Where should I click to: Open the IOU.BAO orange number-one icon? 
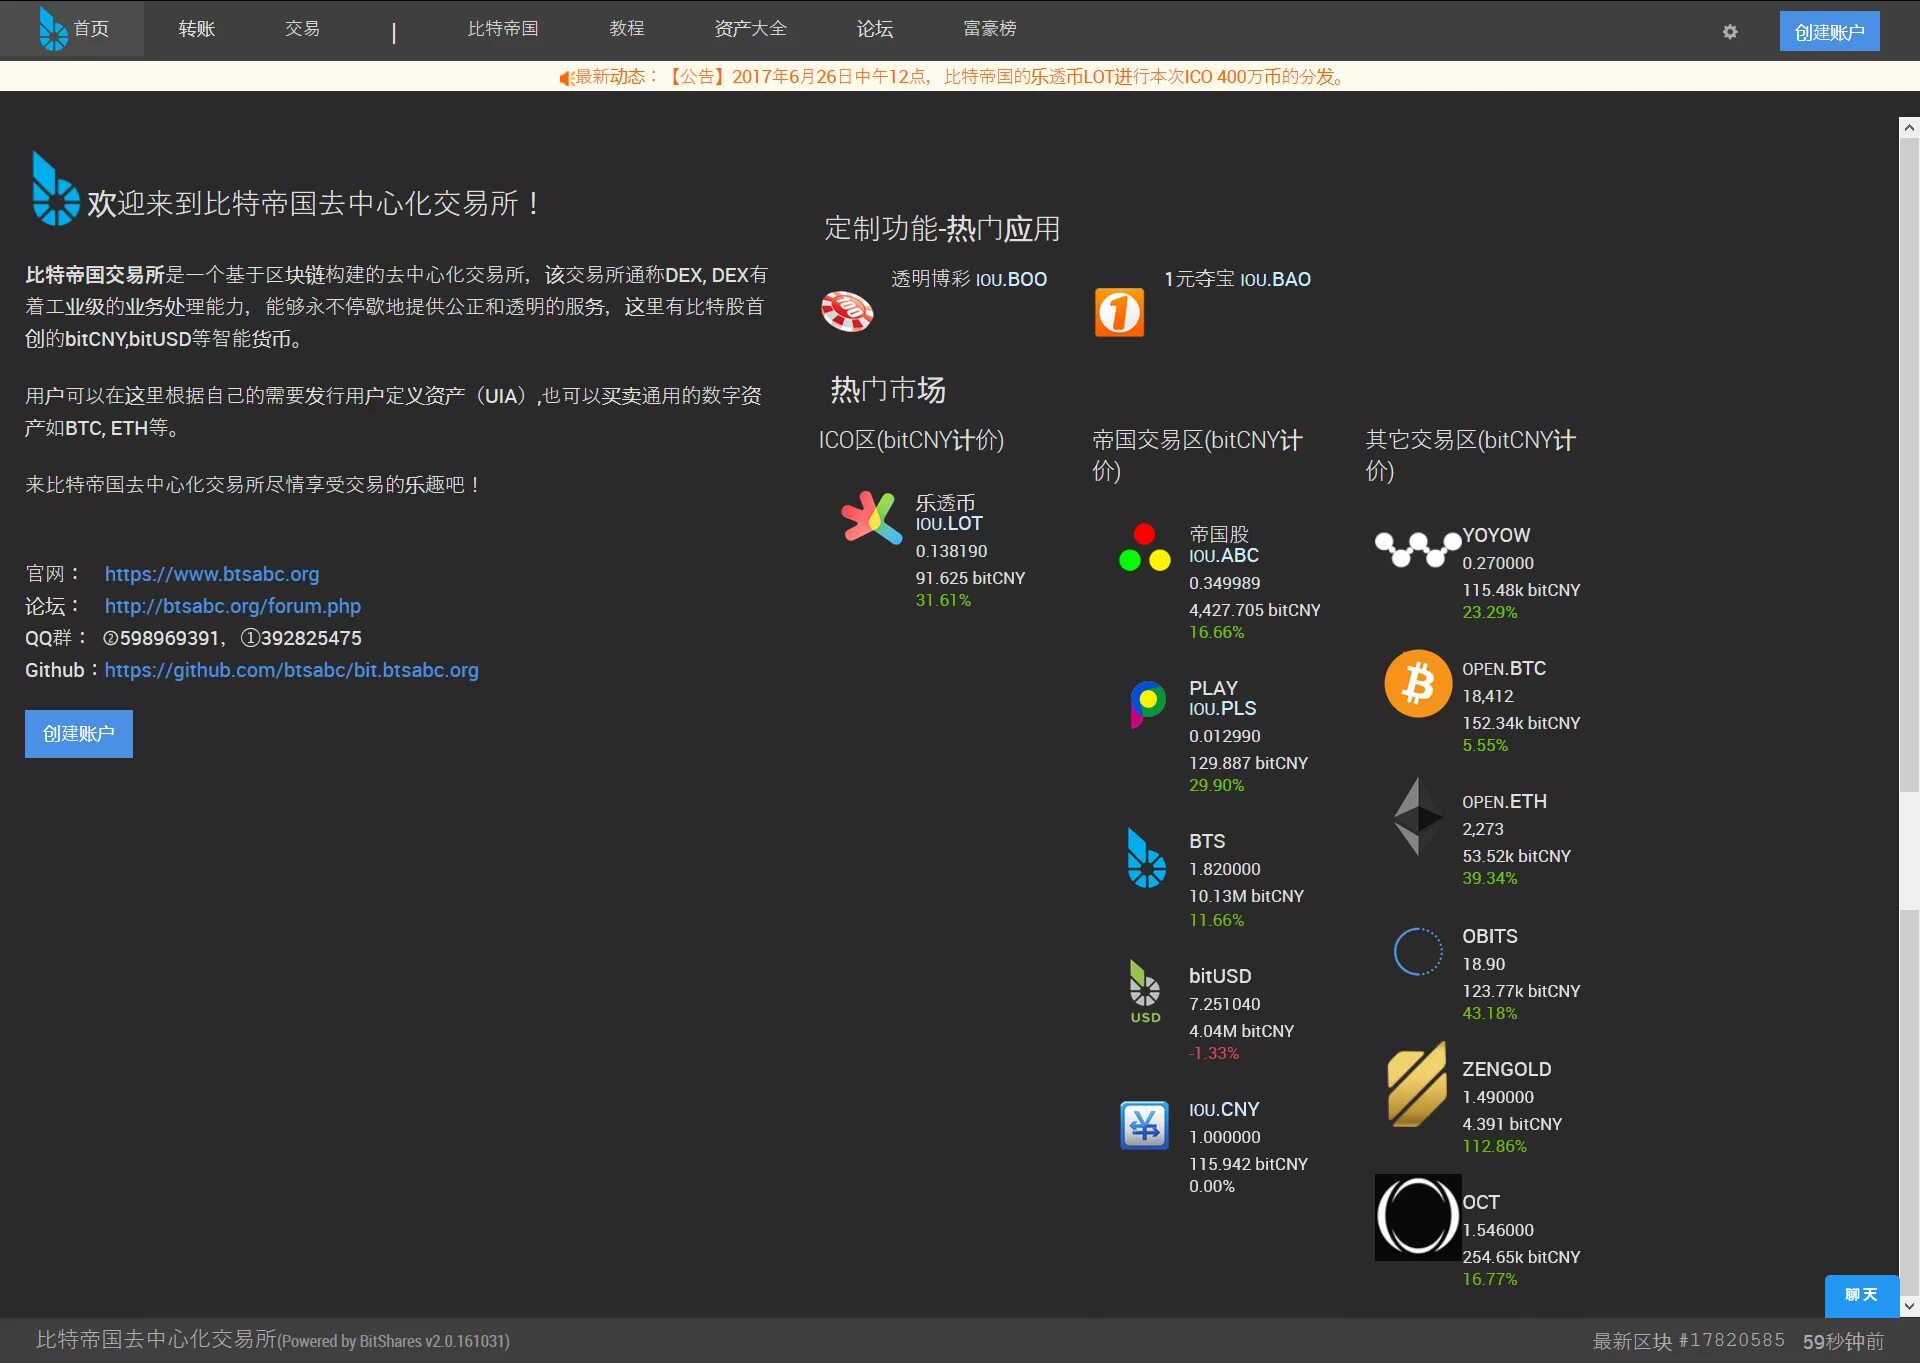[1119, 313]
